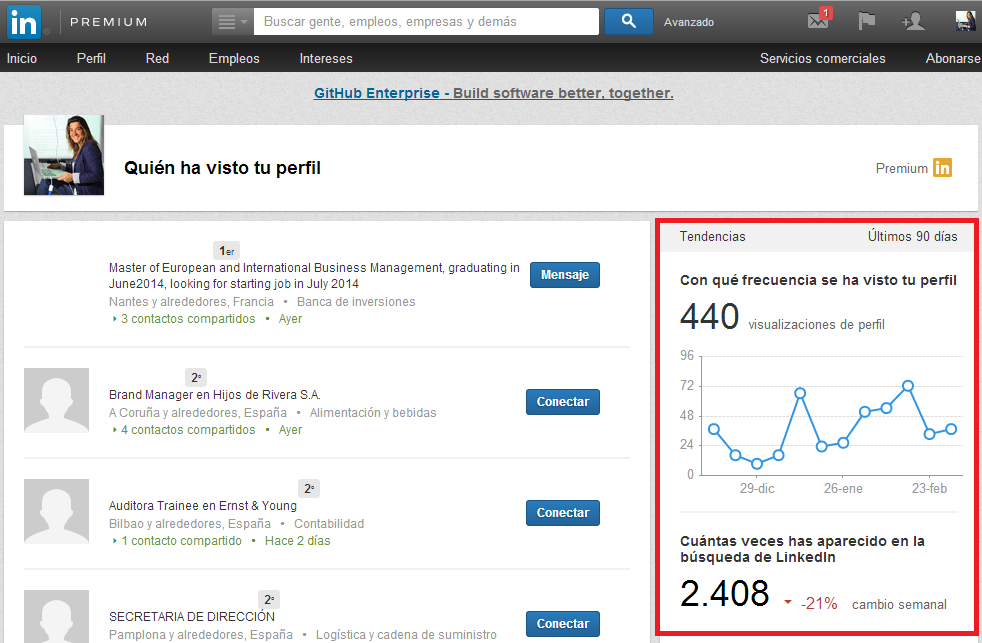The image size is (982, 643).
Task: Select the 'Empleos' tab
Action: 234,58
